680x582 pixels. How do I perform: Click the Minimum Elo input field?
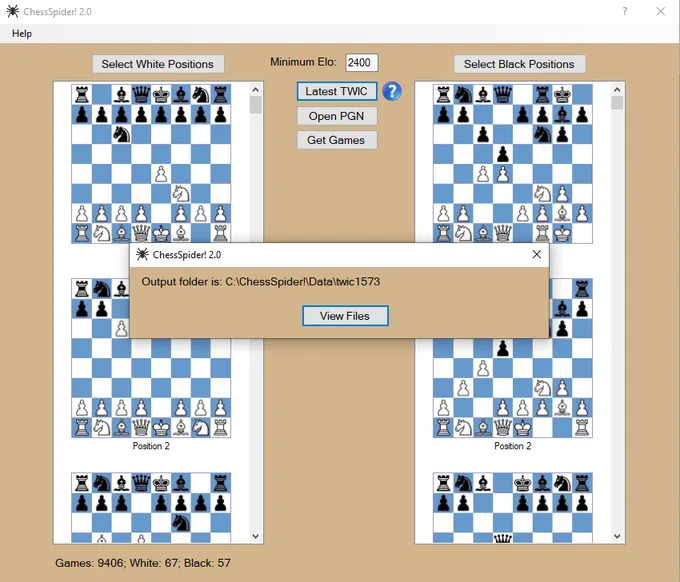pos(361,62)
